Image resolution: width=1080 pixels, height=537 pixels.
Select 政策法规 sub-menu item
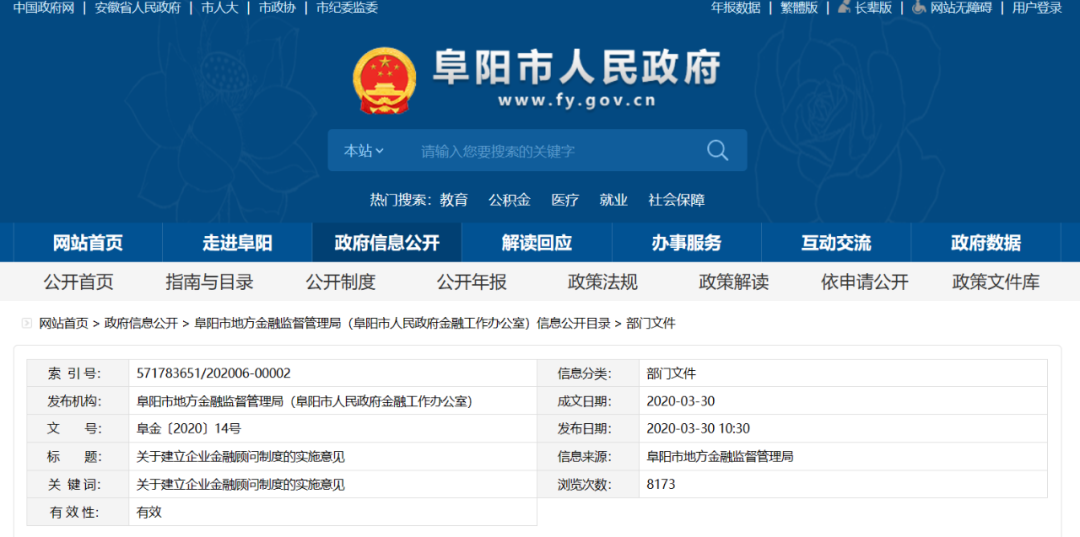tap(603, 282)
